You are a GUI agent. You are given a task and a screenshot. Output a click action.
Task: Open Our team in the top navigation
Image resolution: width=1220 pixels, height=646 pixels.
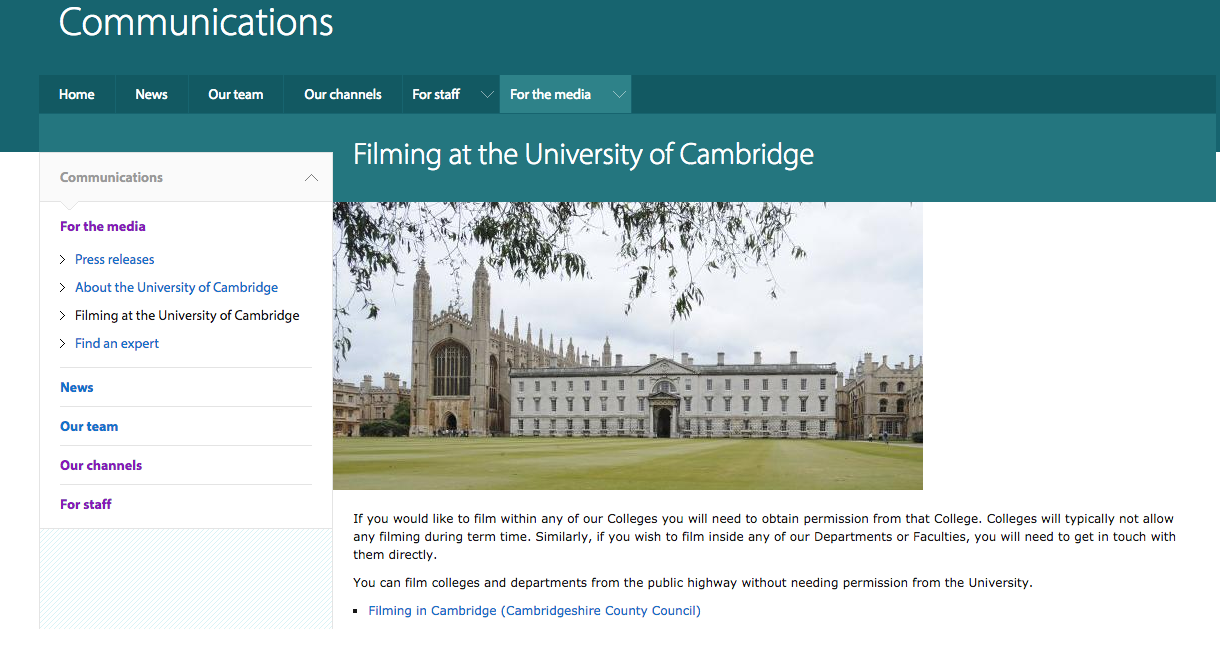click(x=235, y=95)
